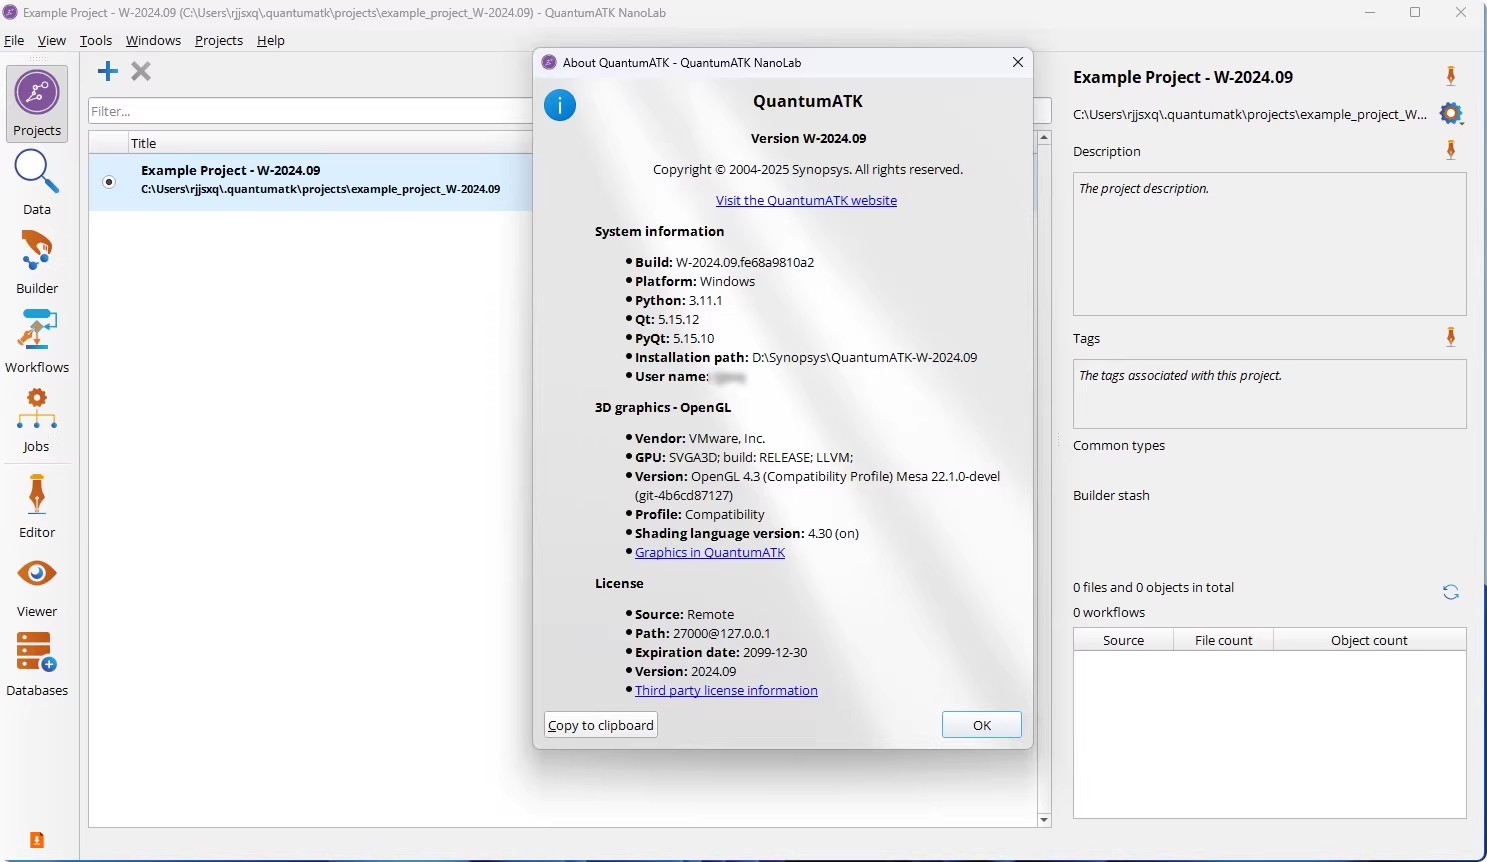This screenshot has width=1487, height=862.
Task: Open the Data magnifier tool
Action: [37, 182]
